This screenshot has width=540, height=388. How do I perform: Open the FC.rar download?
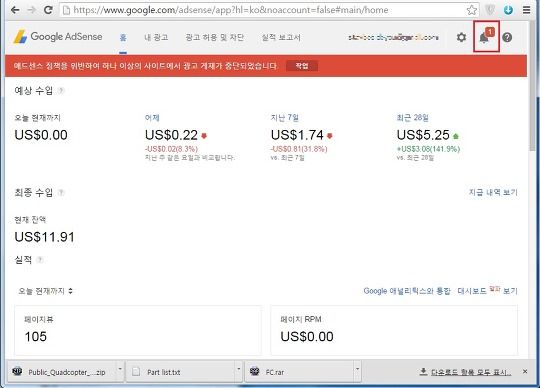coord(299,371)
